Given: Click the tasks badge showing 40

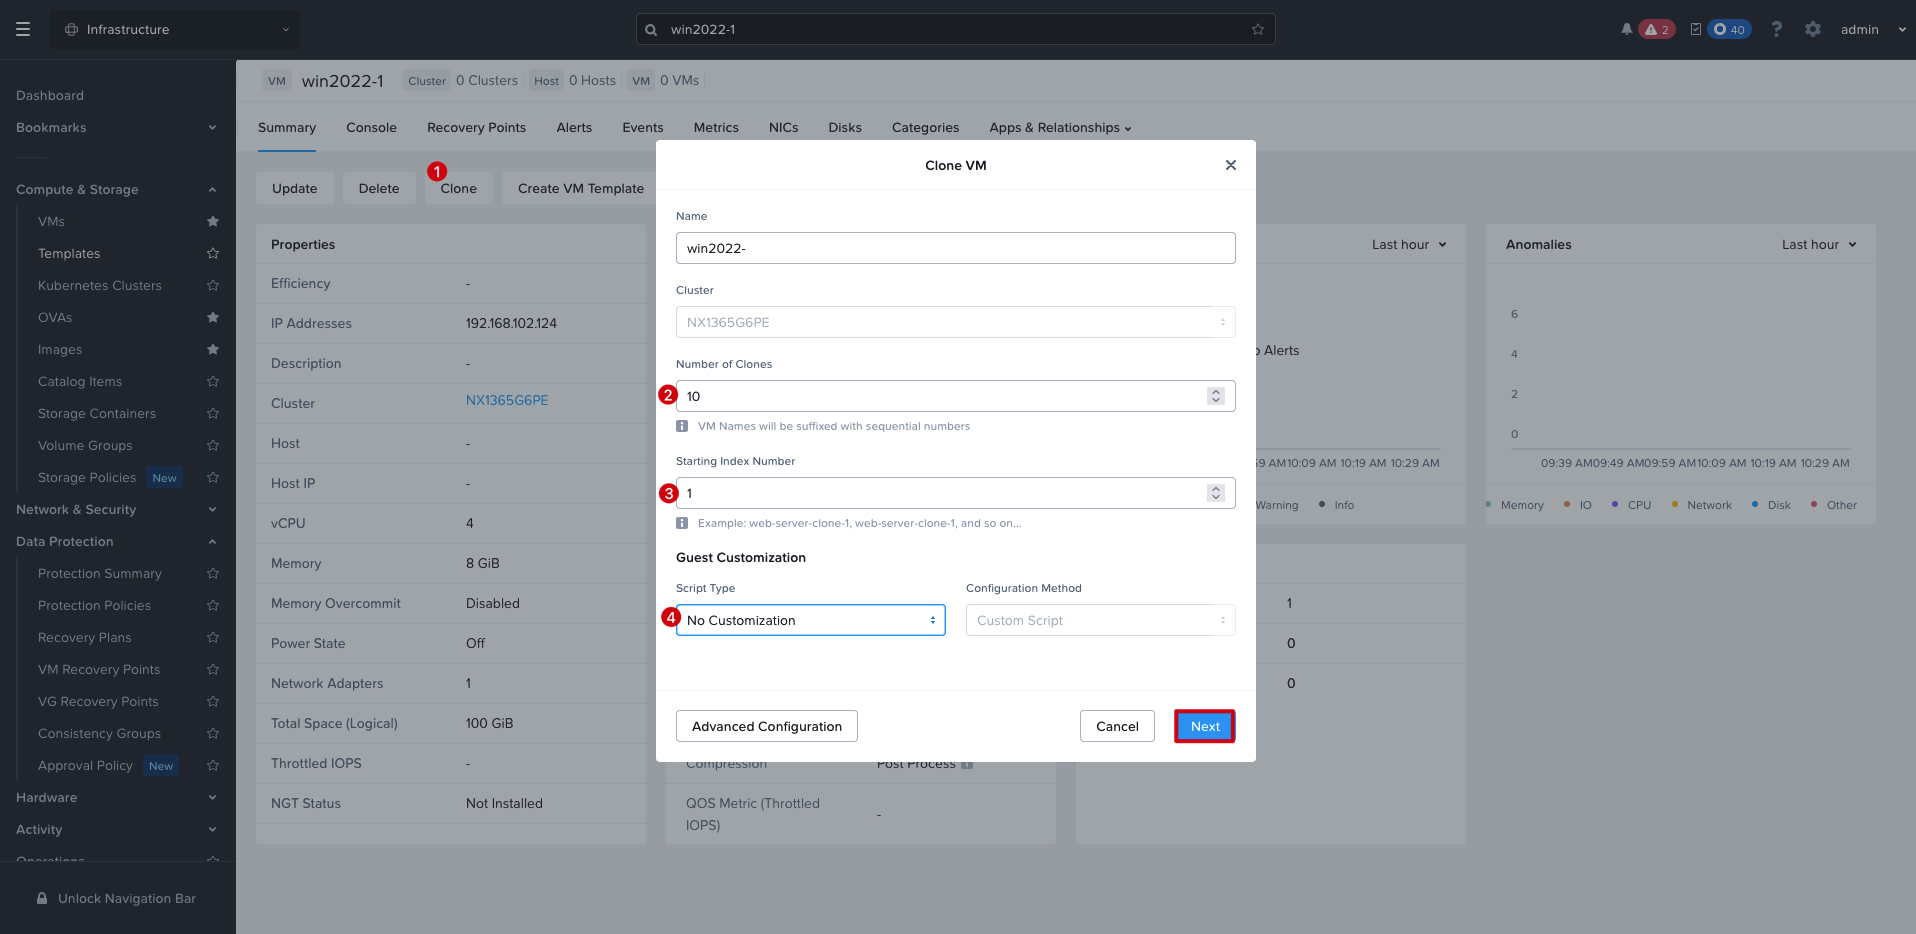Looking at the screenshot, I should pos(1729,29).
